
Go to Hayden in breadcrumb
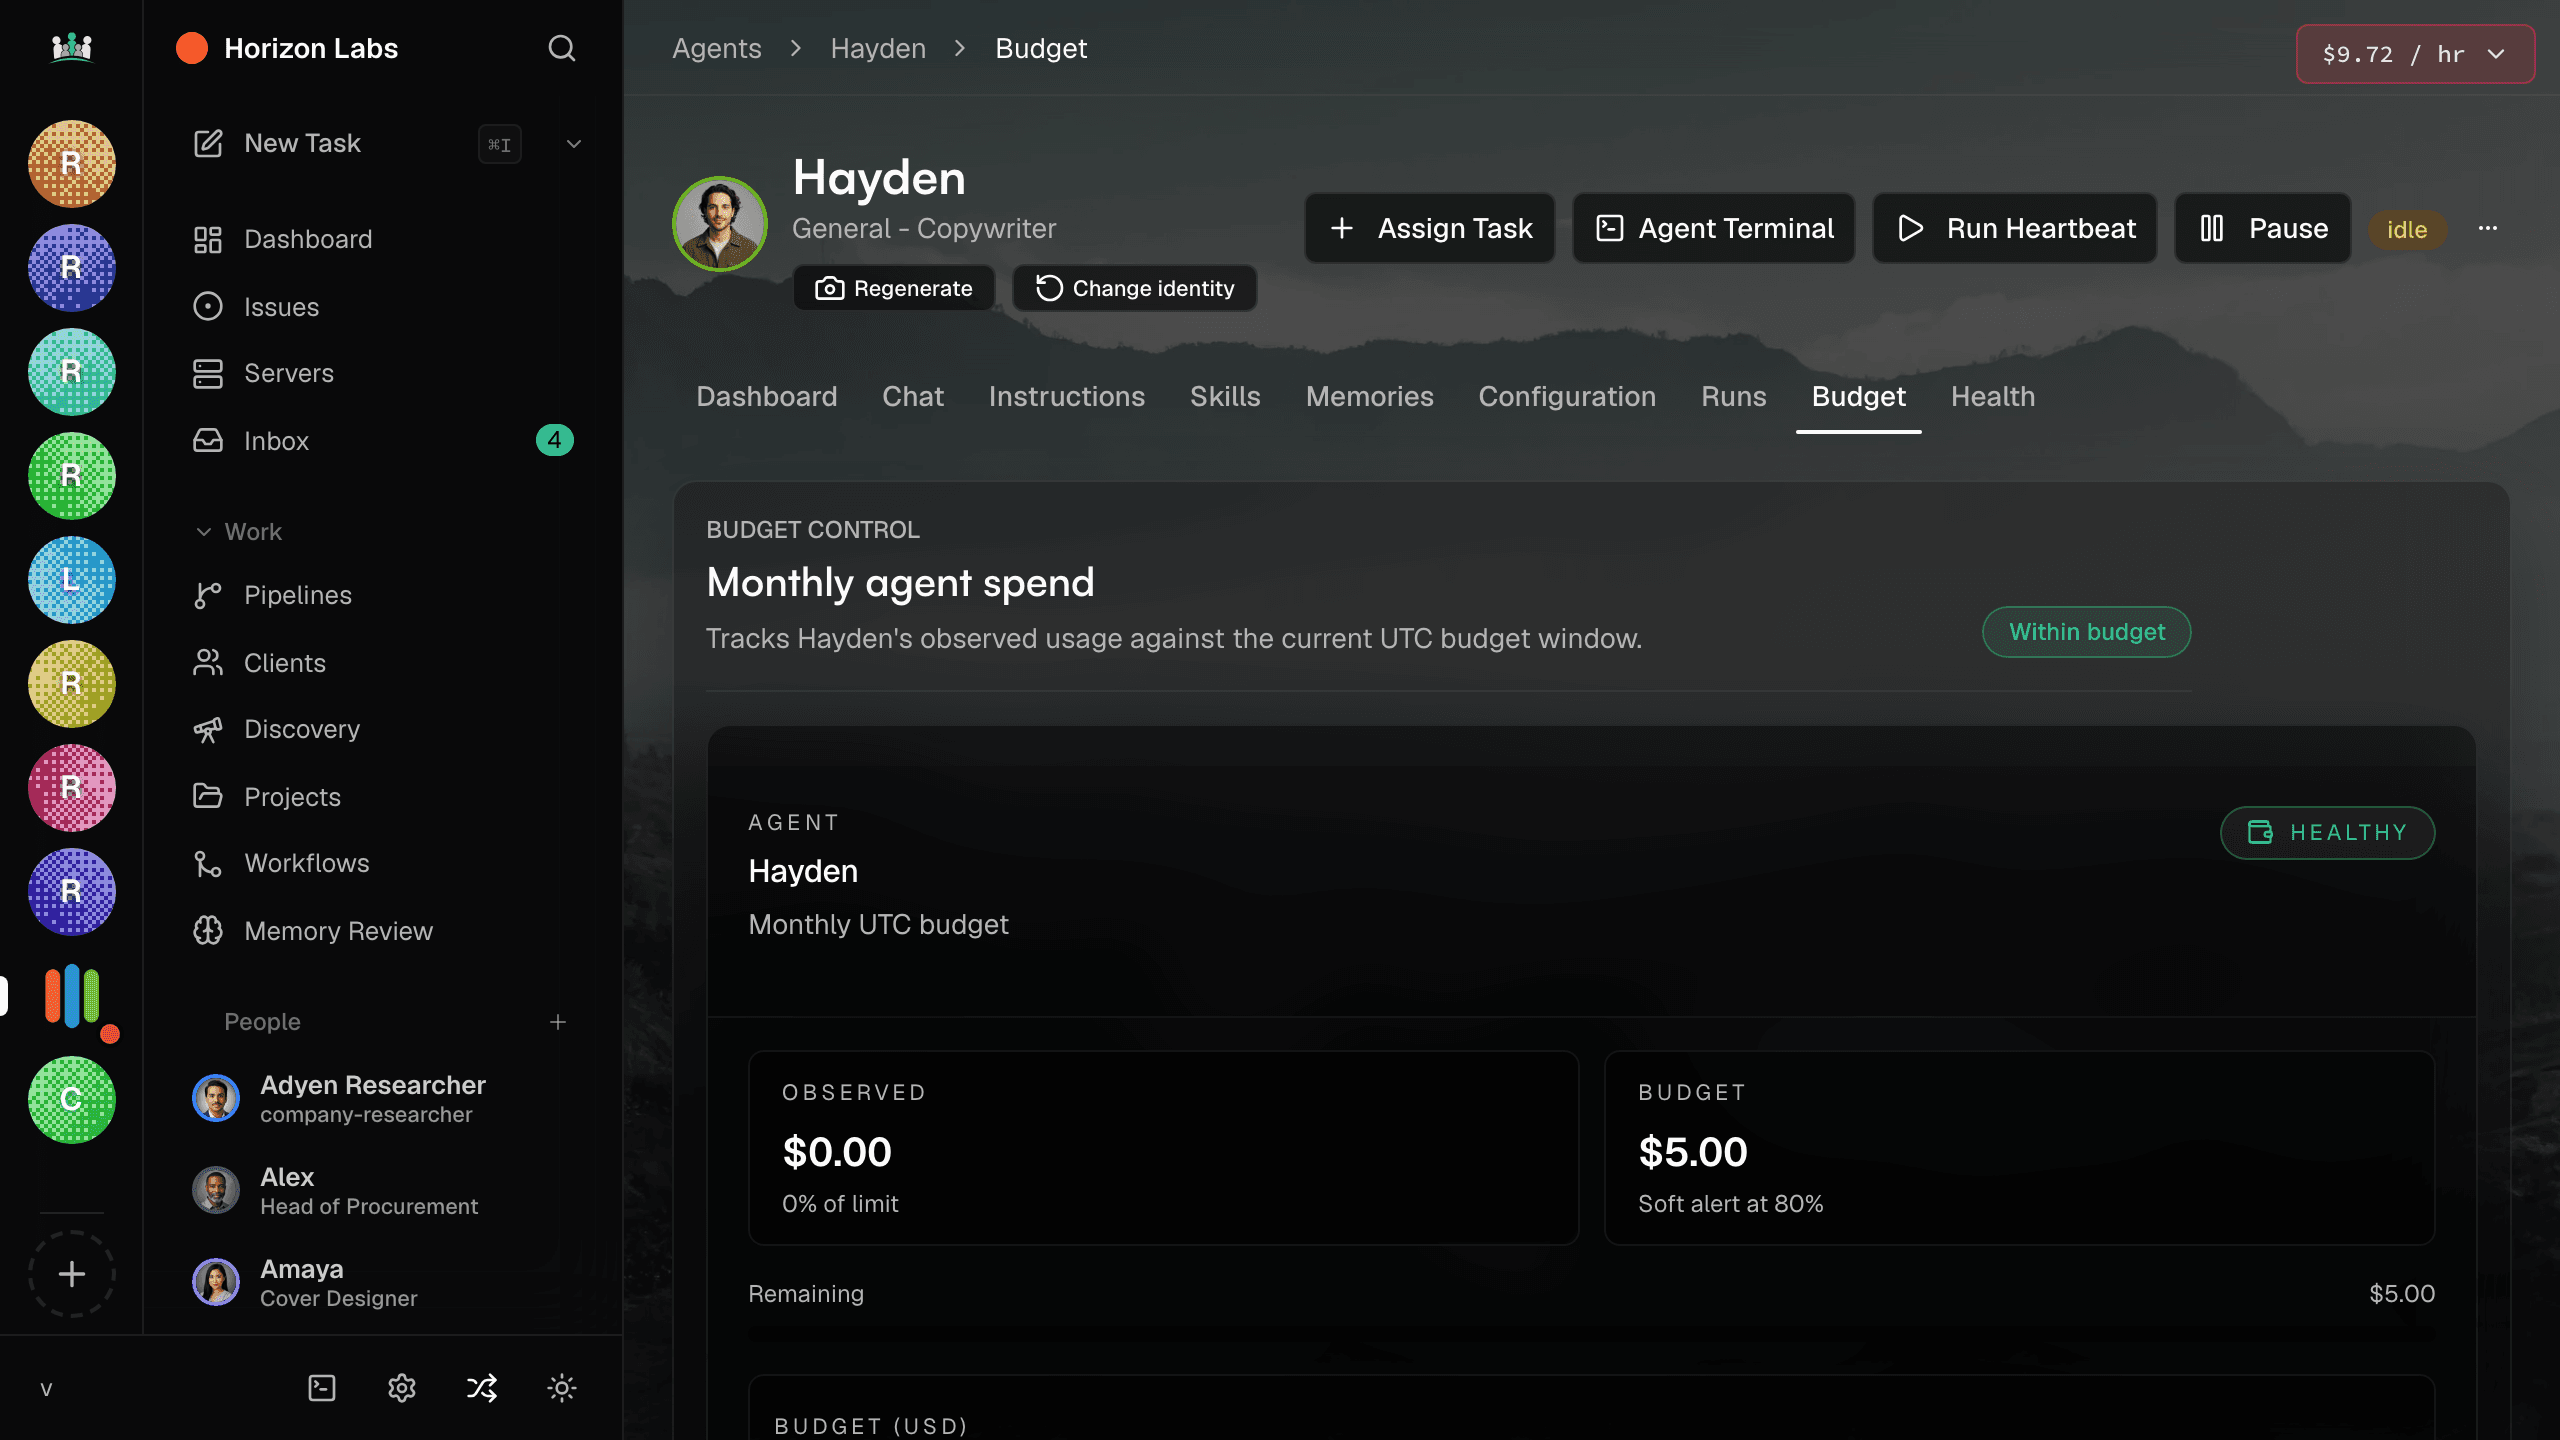click(878, 48)
